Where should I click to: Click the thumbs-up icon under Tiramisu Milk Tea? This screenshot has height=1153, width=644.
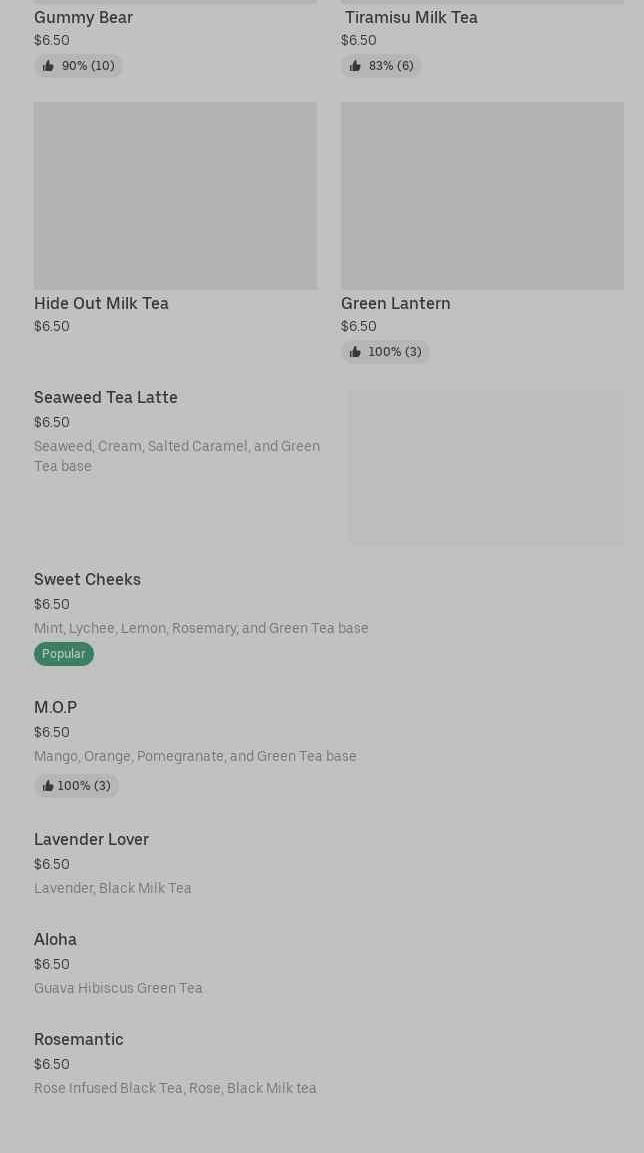coord(355,66)
